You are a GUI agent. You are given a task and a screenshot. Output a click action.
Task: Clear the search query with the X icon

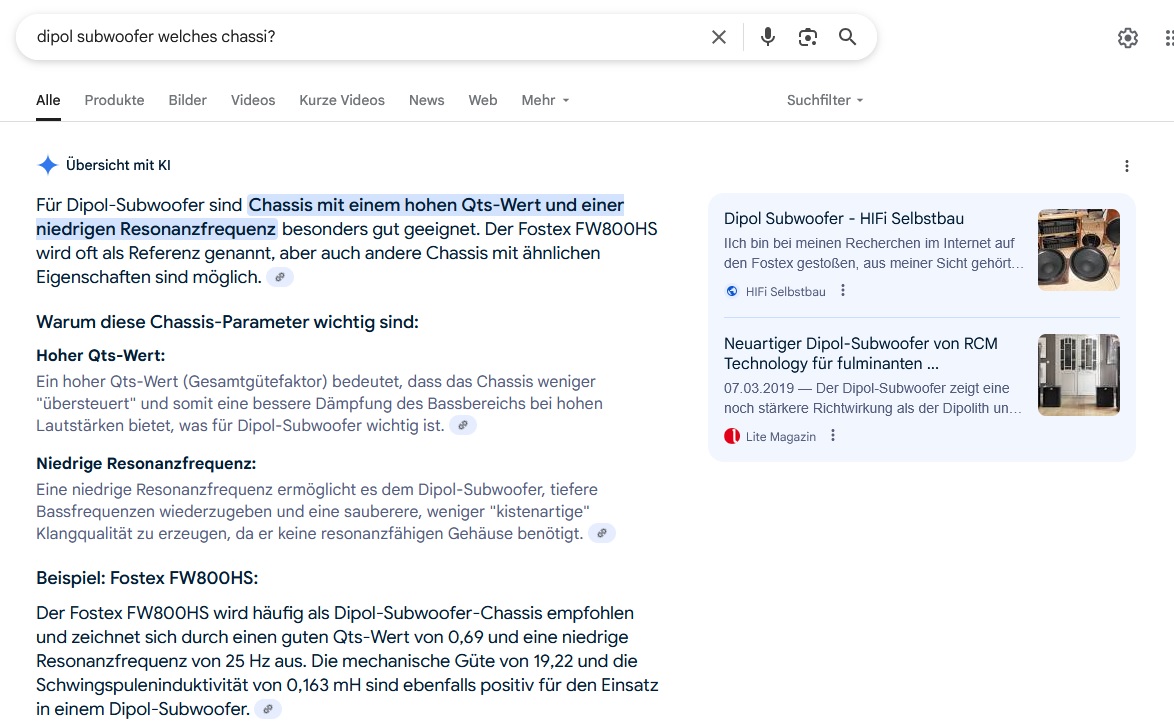719,37
